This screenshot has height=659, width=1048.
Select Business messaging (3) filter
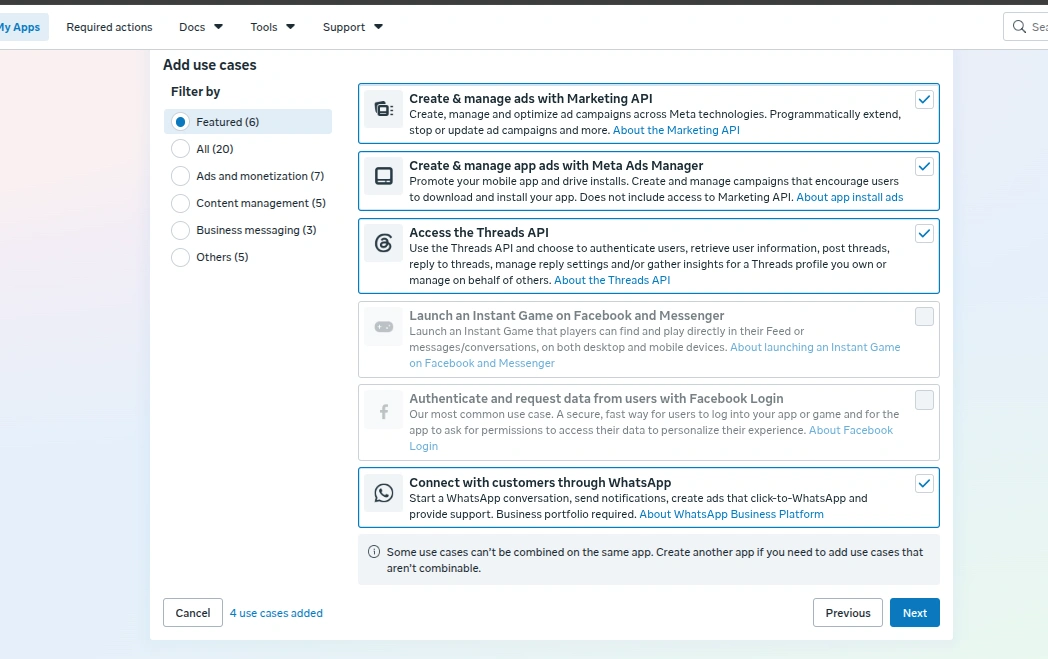(180, 230)
